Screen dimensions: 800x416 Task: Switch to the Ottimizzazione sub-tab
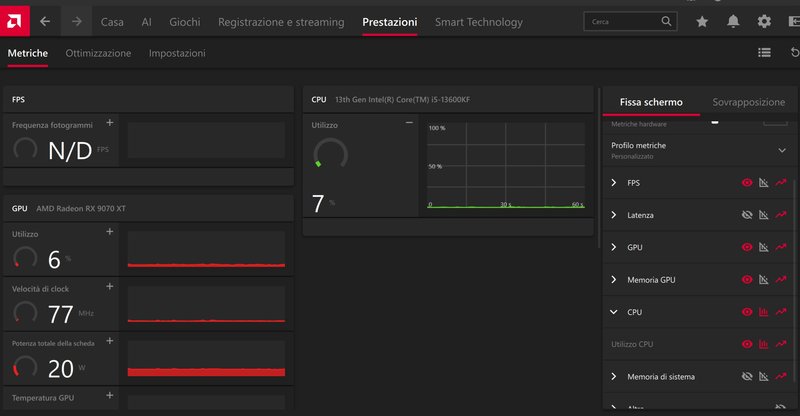coord(98,53)
